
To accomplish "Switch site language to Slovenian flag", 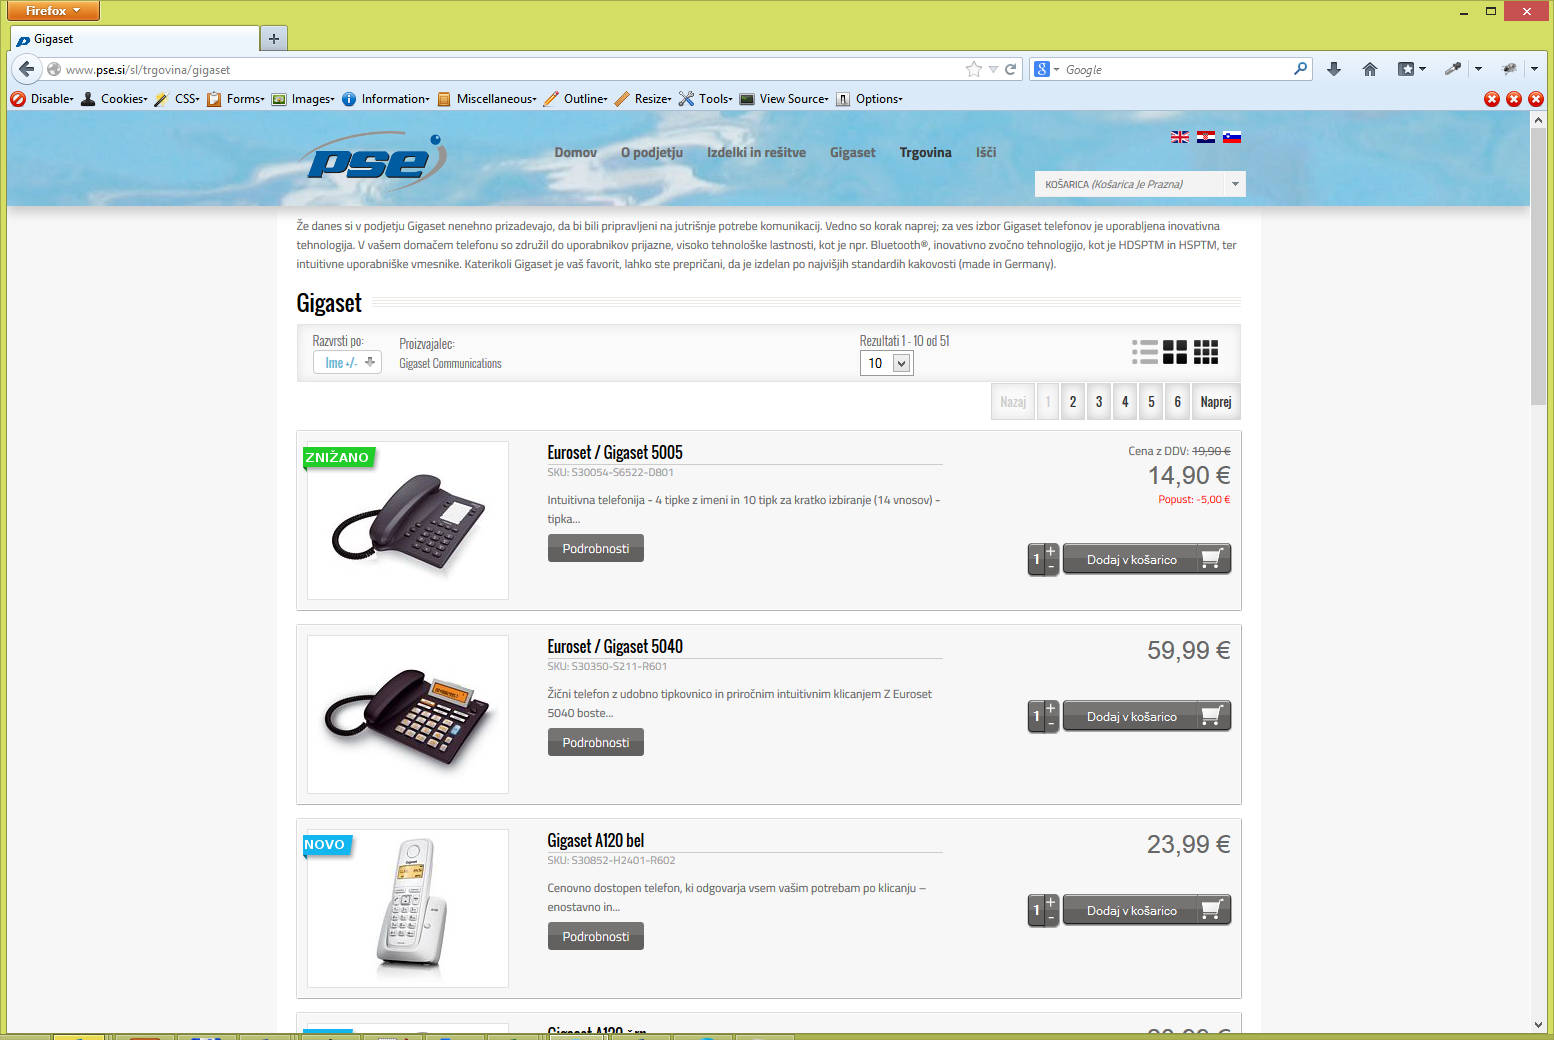I will coord(1232,137).
